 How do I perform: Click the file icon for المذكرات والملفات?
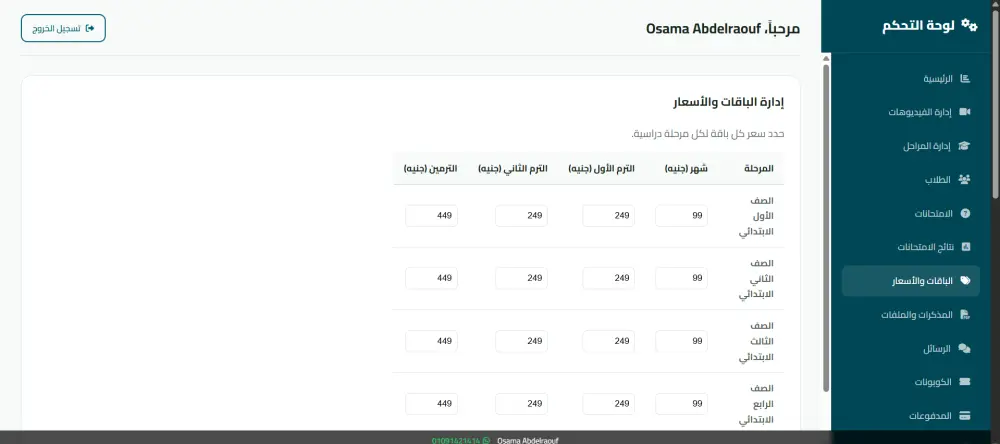click(x=965, y=314)
